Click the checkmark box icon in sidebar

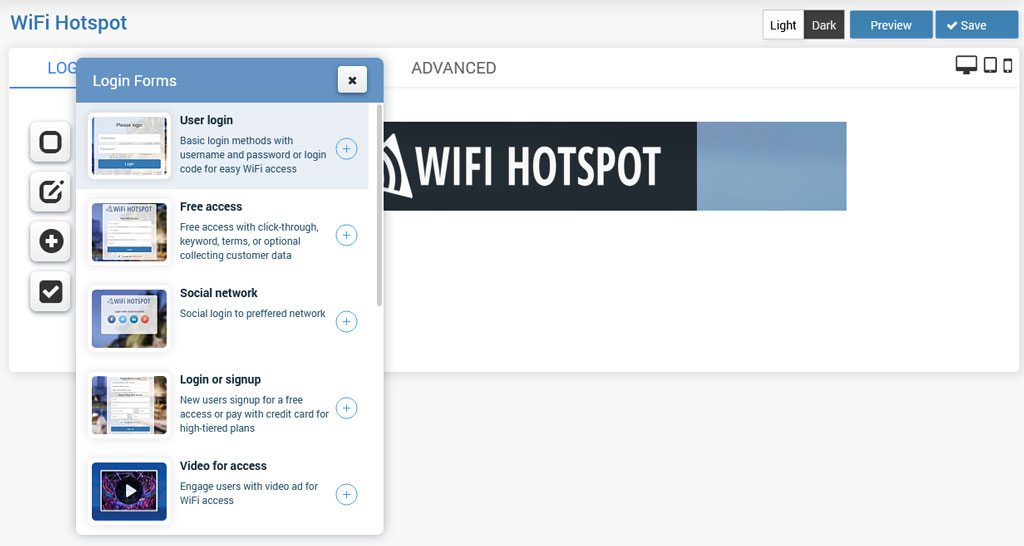tap(50, 291)
